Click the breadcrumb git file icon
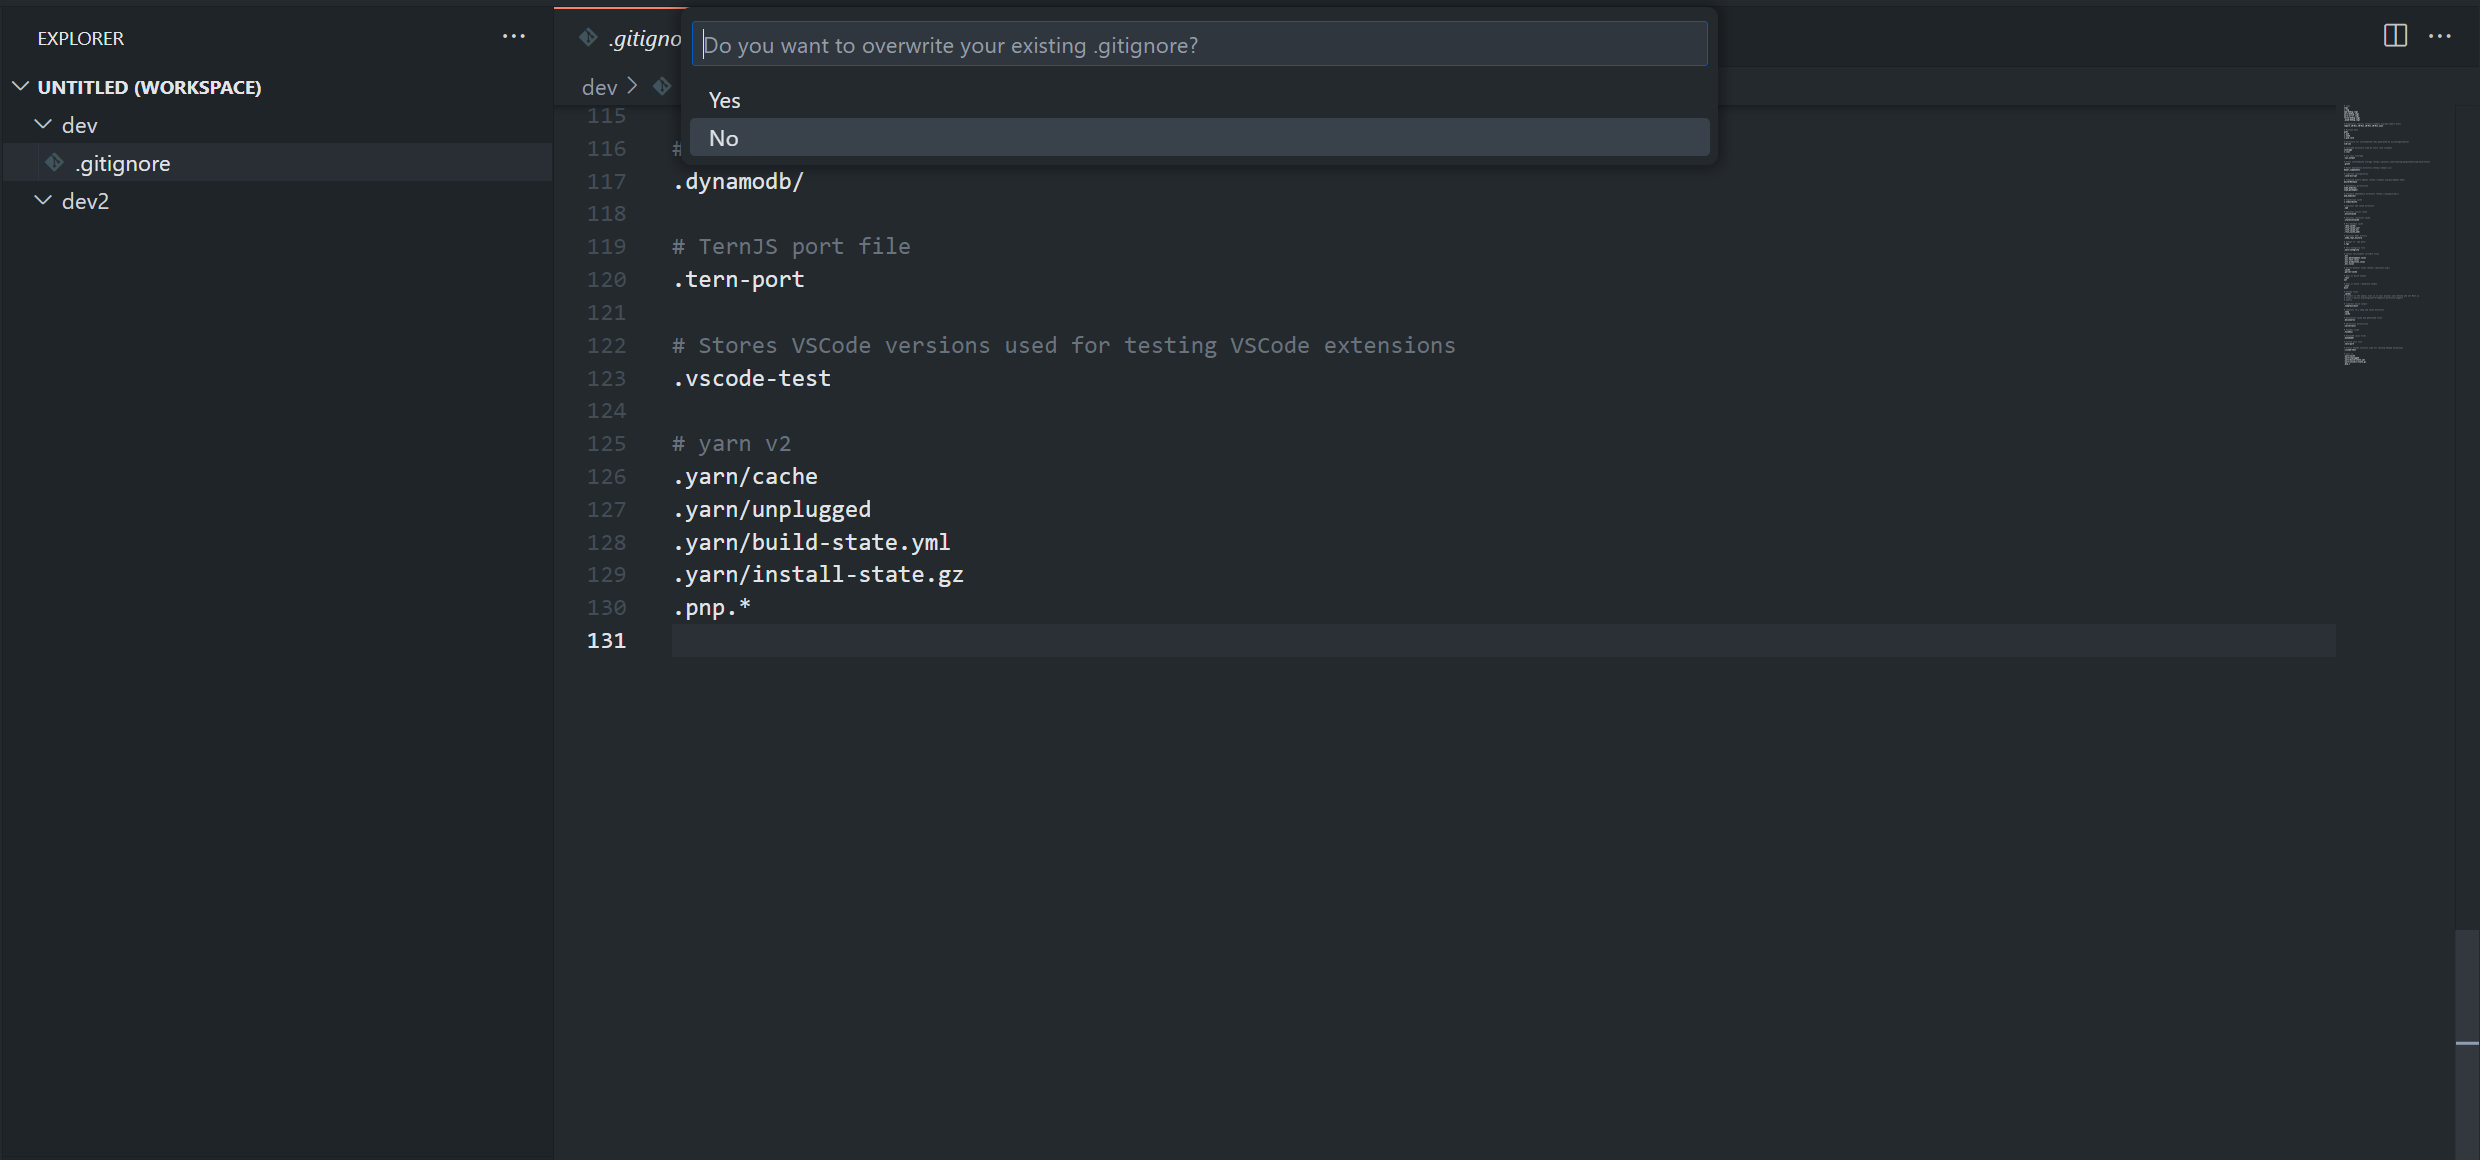The height and width of the screenshot is (1160, 2480). (x=662, y=87)
